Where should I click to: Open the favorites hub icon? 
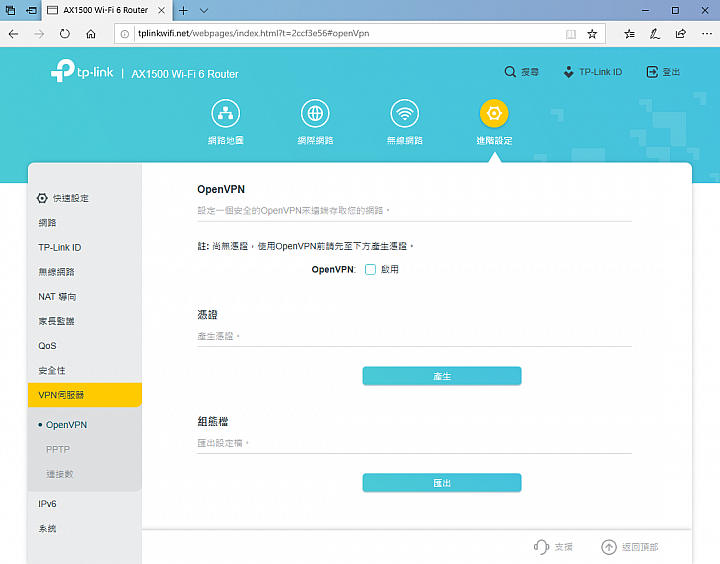pyautogui.click(x=629, y=34)
